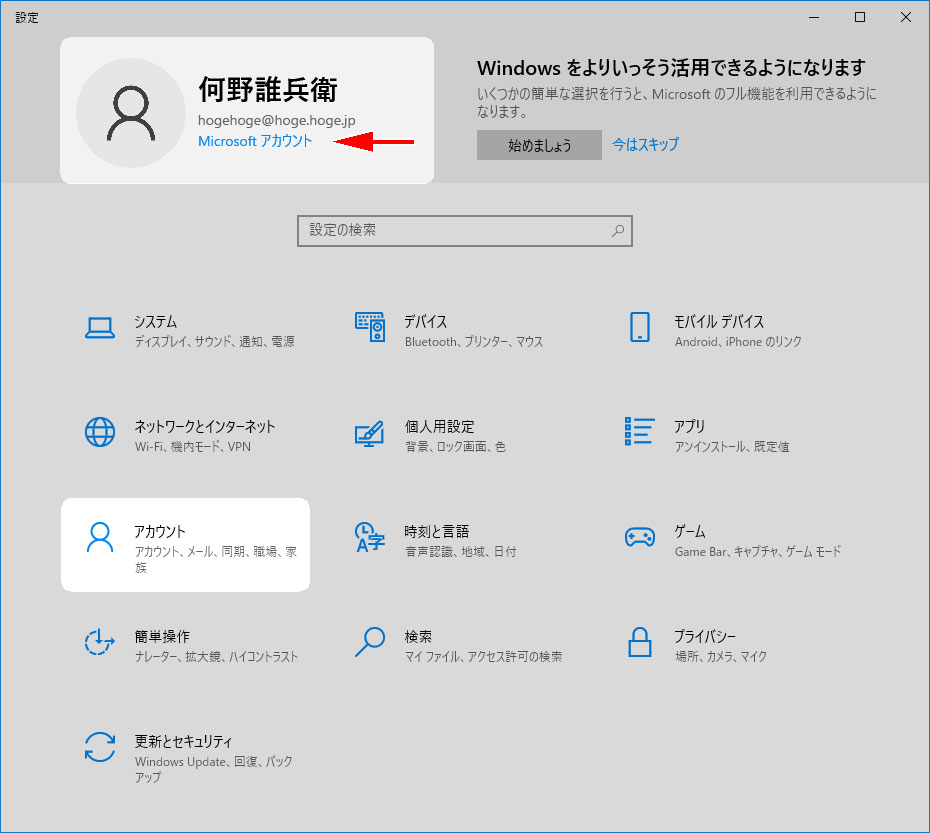Open the Apps list icon
Image resolution: width=930 pixels, height=833 pixels.
tap(640, 432)
